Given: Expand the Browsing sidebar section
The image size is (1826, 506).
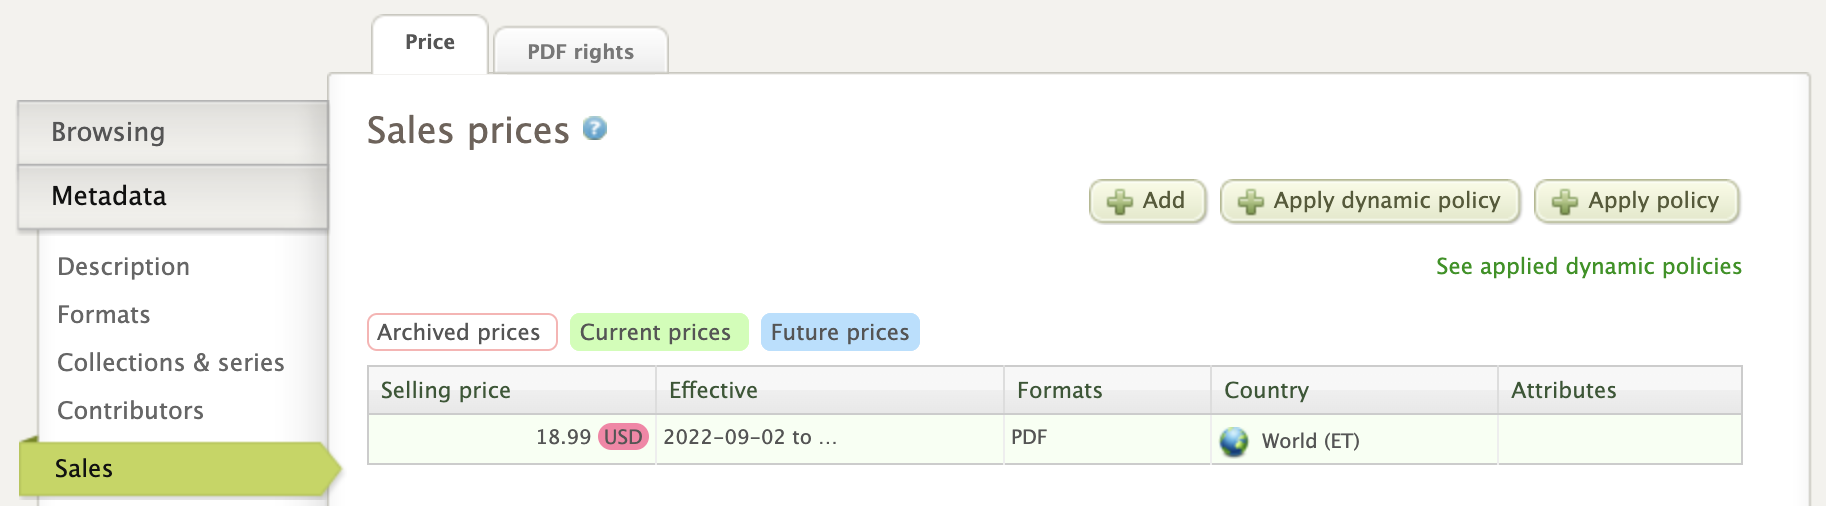Looking at the screenshot, I should [172, 132].
